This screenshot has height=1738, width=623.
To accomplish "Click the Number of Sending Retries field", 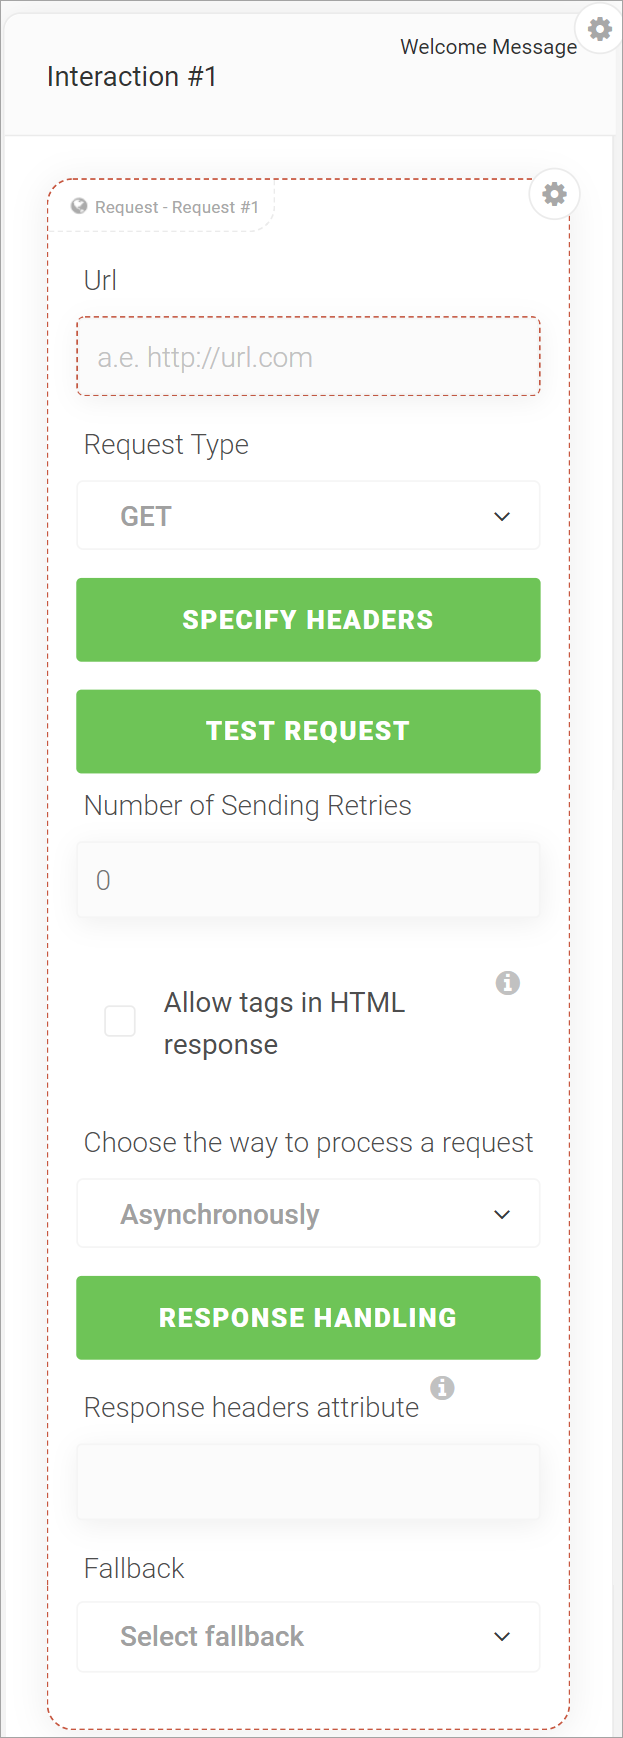I will pos(308,880).
